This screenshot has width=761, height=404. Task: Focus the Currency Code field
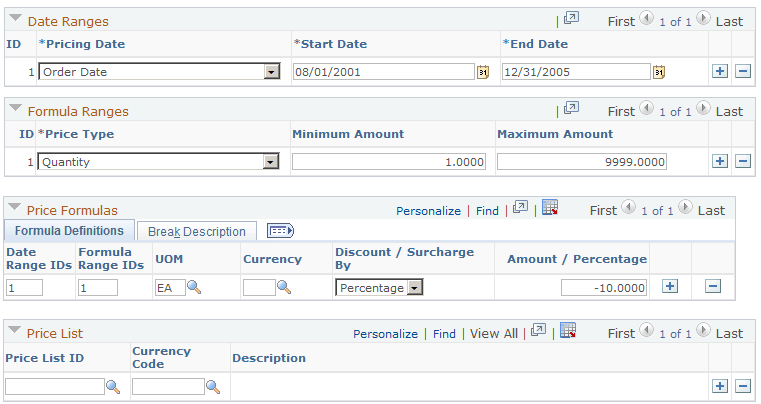(x=168, y=387)
